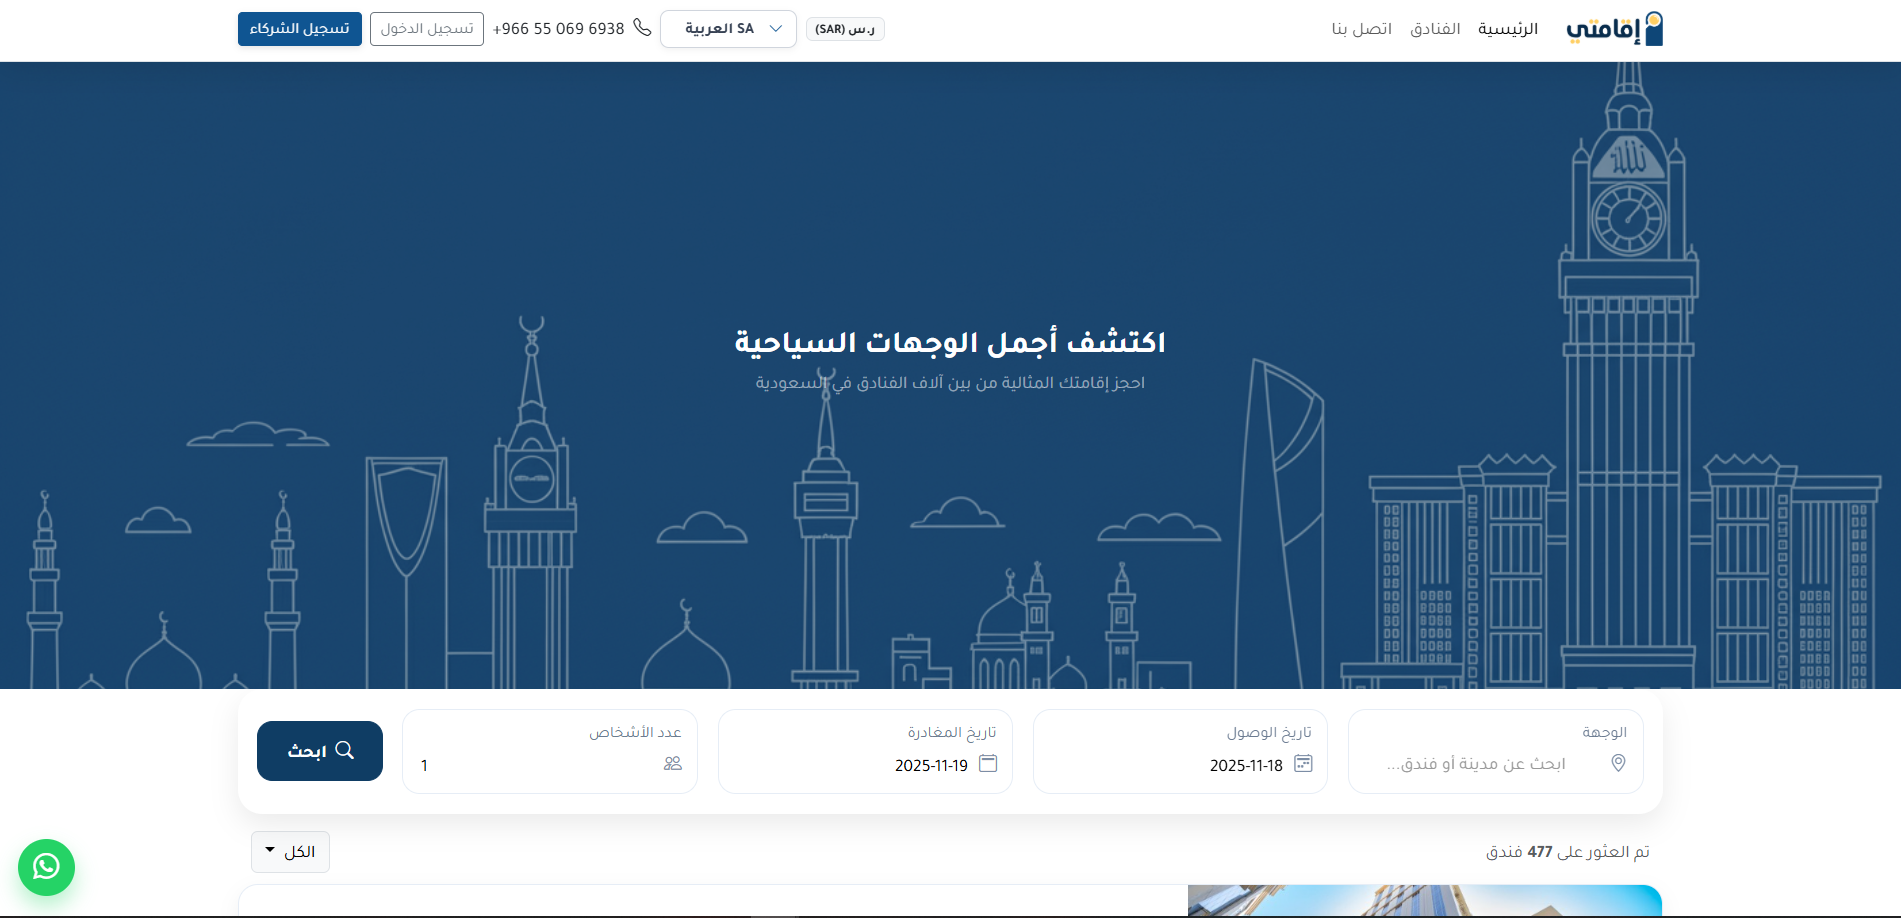Viewport: 1901px width, 918px height.
Task: Click the إقامتي logo icon
Action: pyautogui.click(x=1655, y=27)
